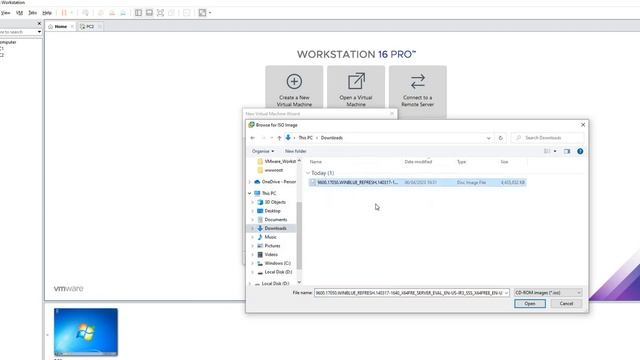
Task: Click the navigation tree scrollbar down arrow
Action: tap(299, 282)
